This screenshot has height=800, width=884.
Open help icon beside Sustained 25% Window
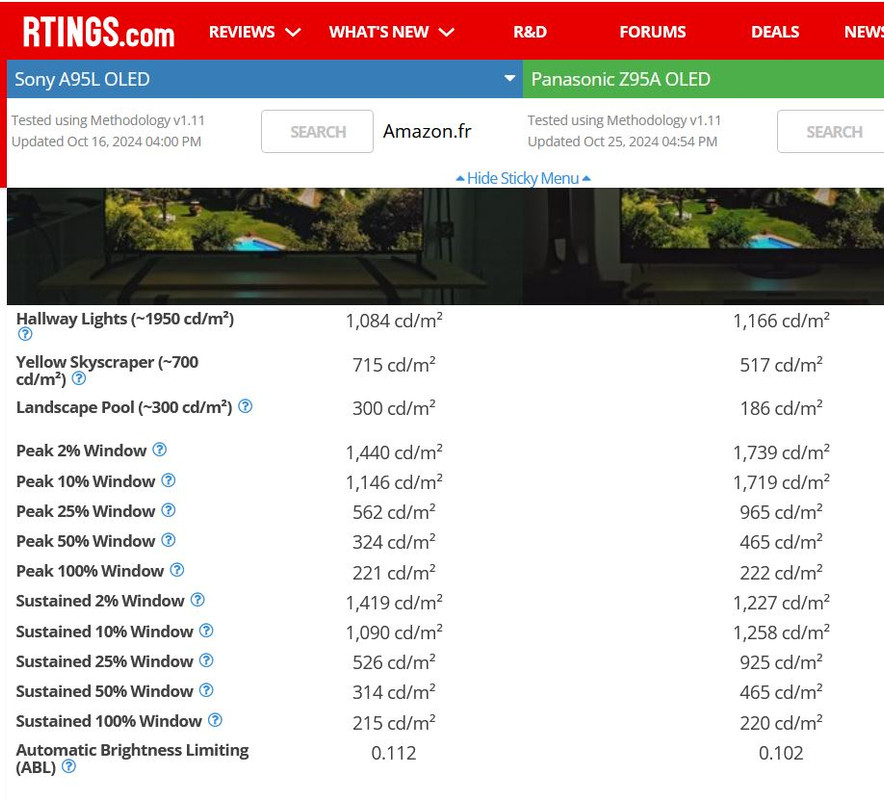click(x=206, y=660)
